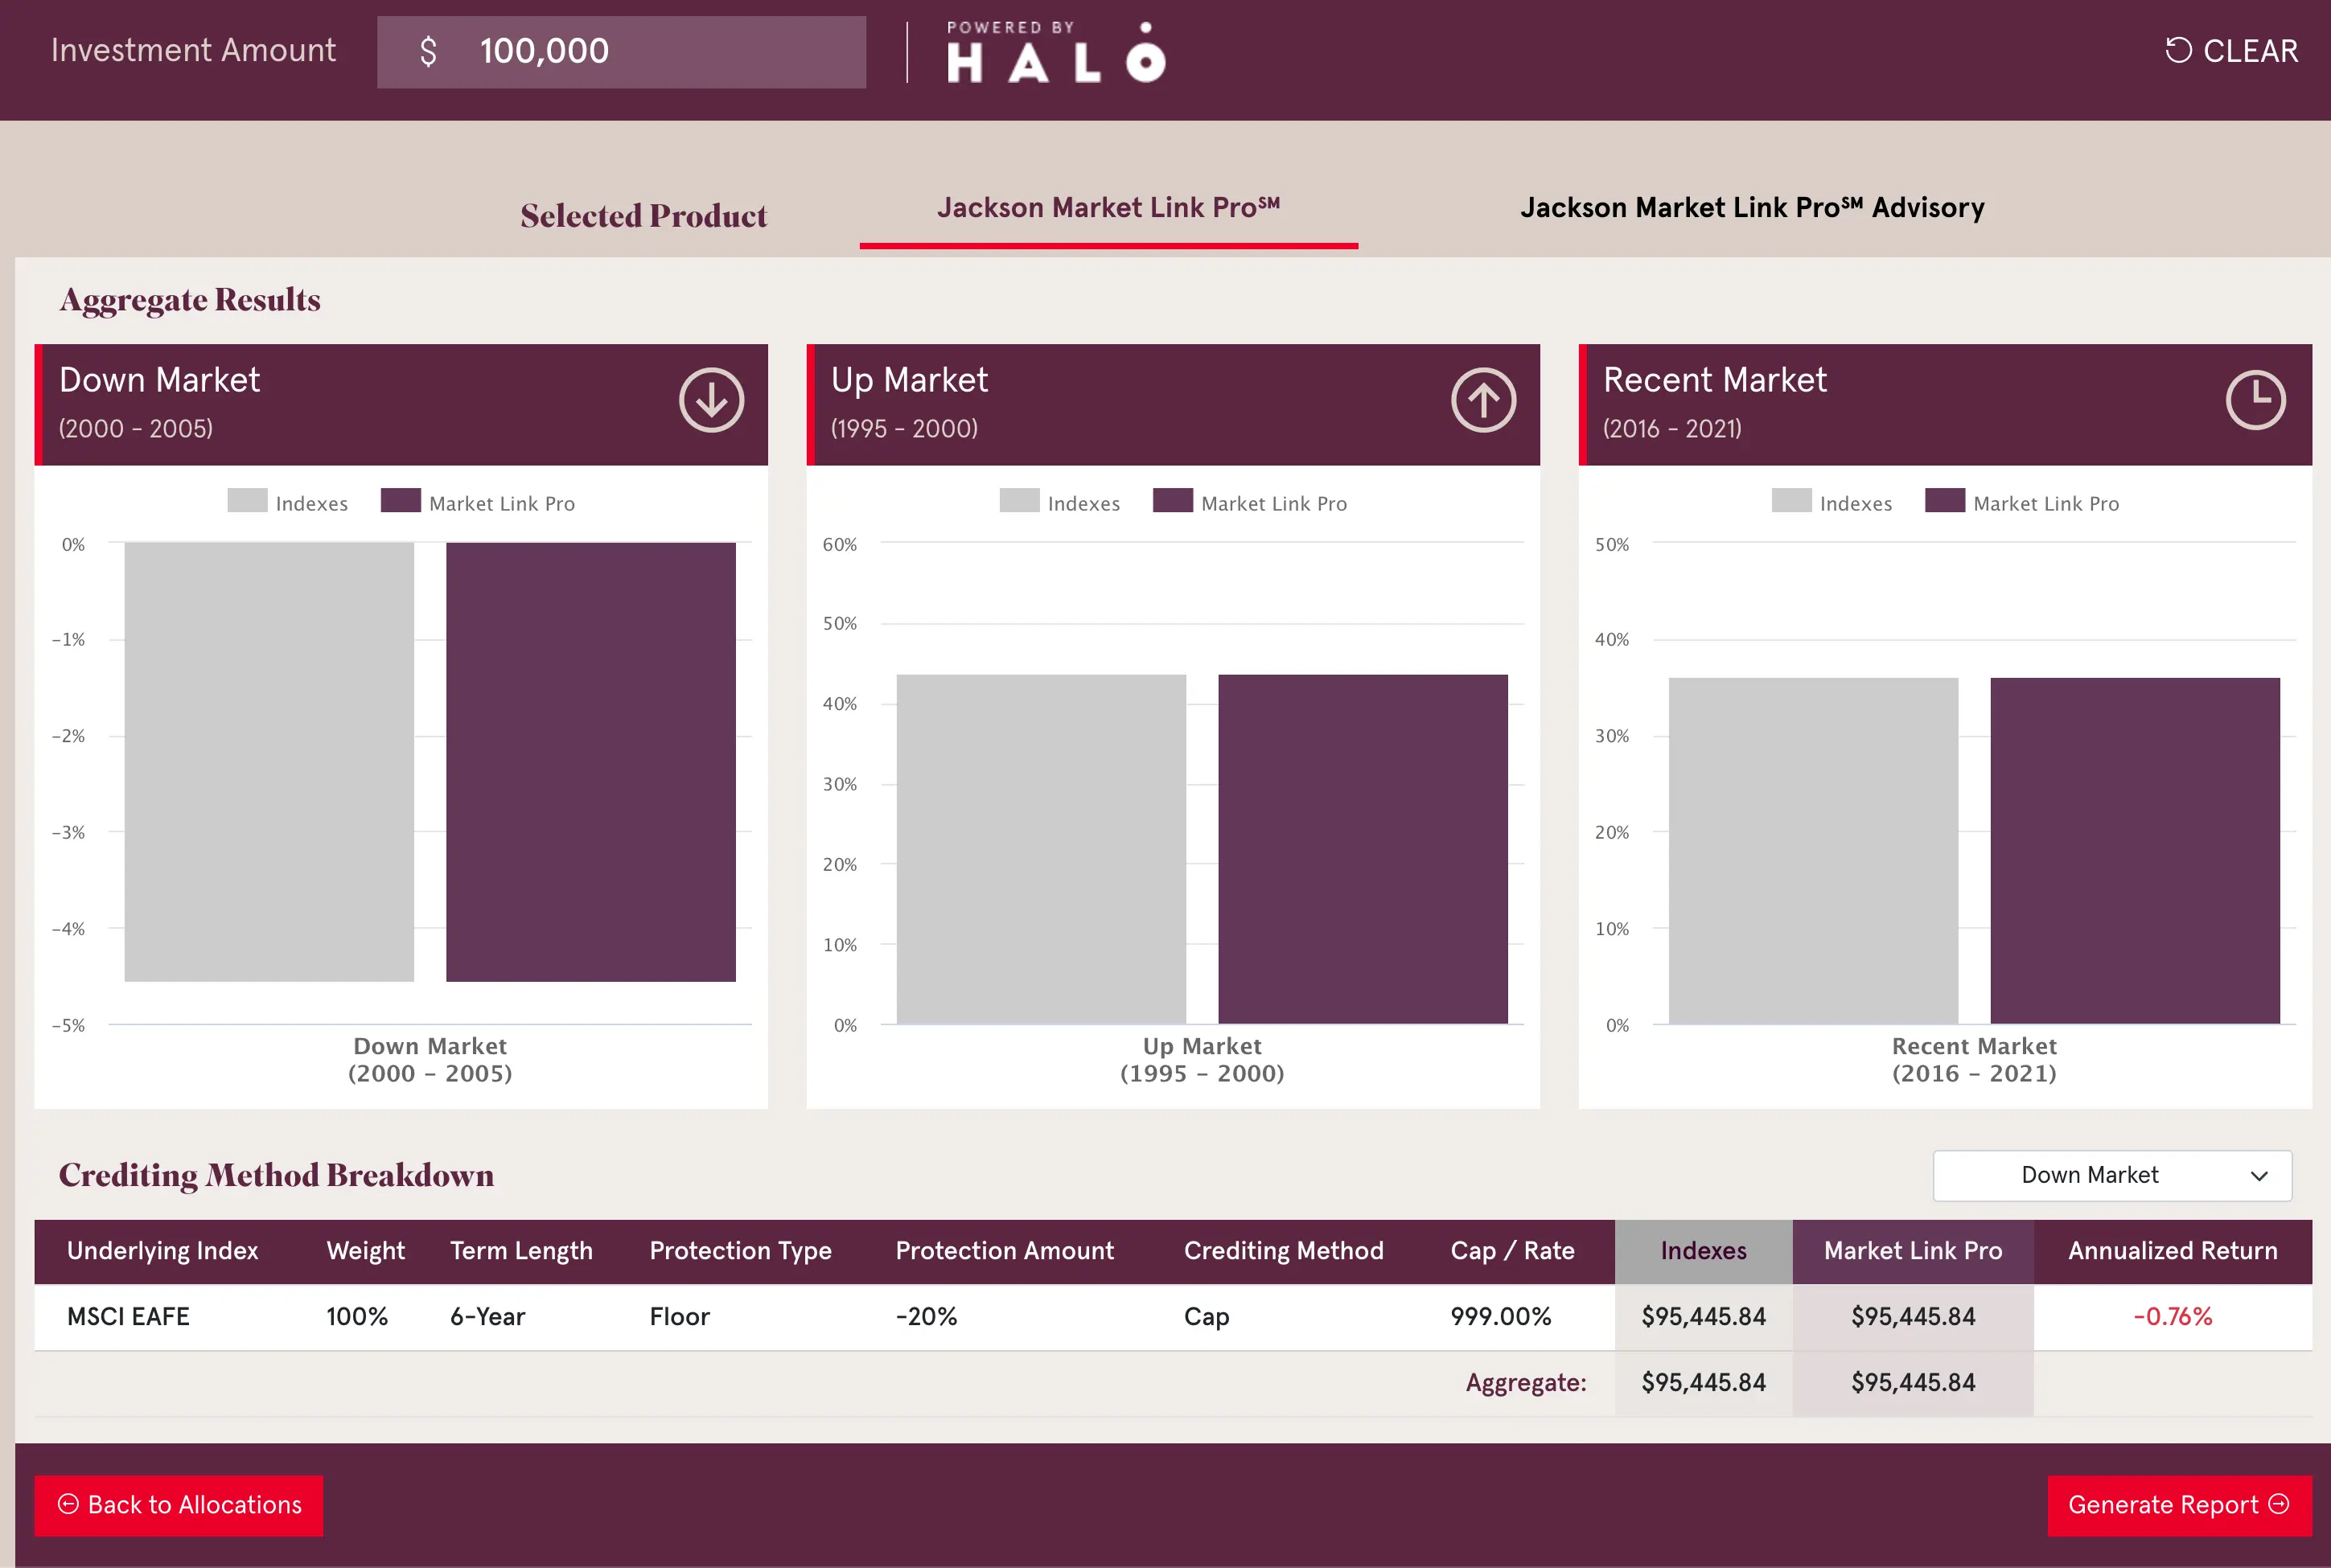Click the Aggregate Results heading
2331x1568 pixels.
pos(190,300)
